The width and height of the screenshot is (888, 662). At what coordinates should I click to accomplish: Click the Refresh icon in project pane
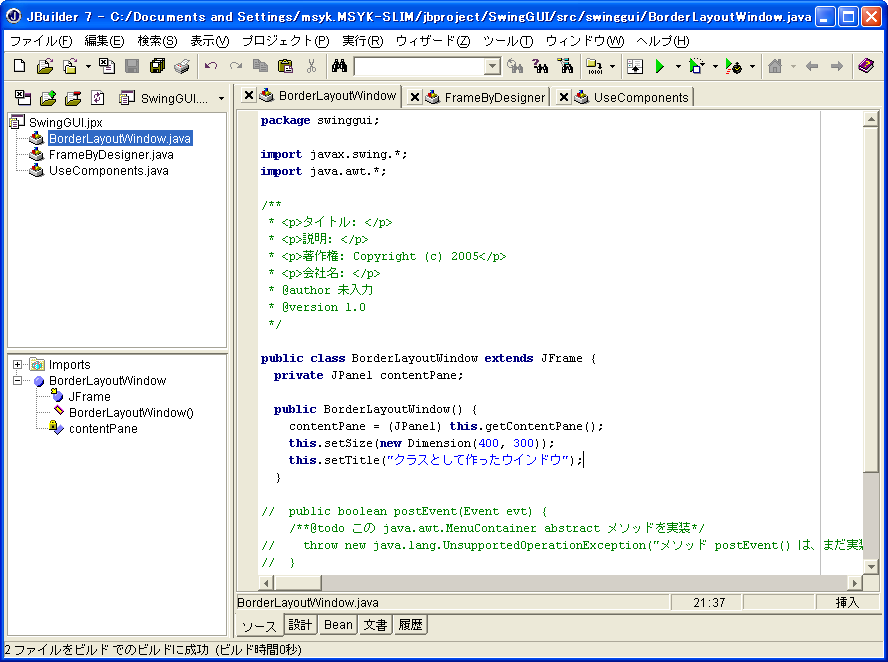tap(97, 98)
